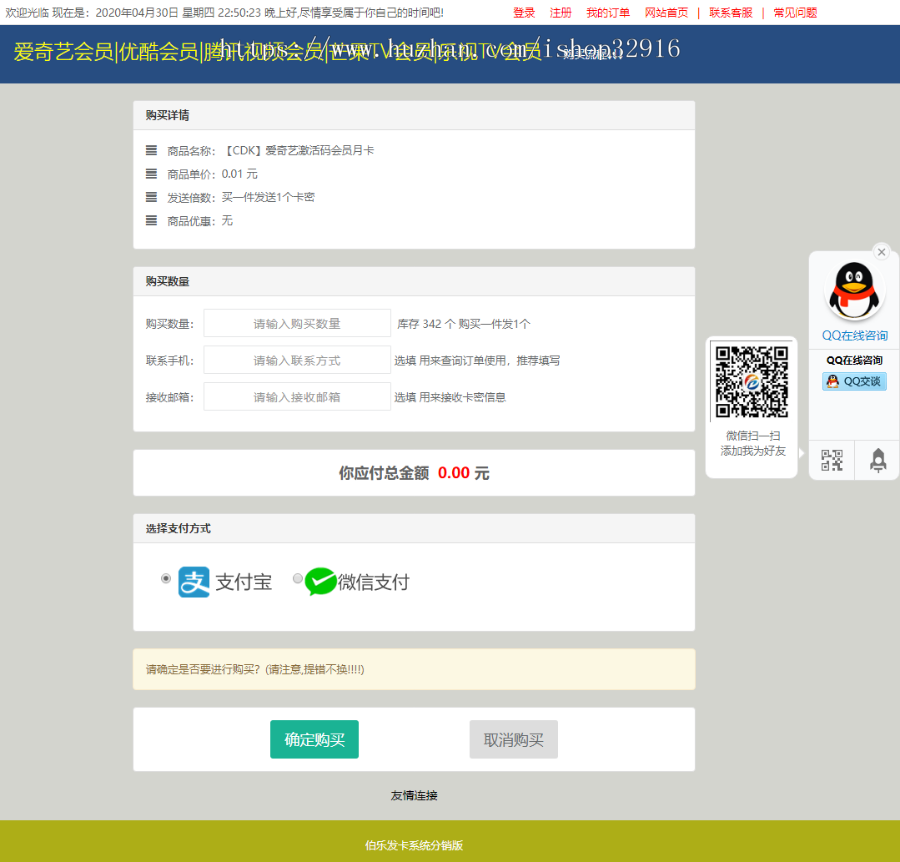Select the 微信支付 payment radio button
Screen dimensions: 900x862
[297, 578]
